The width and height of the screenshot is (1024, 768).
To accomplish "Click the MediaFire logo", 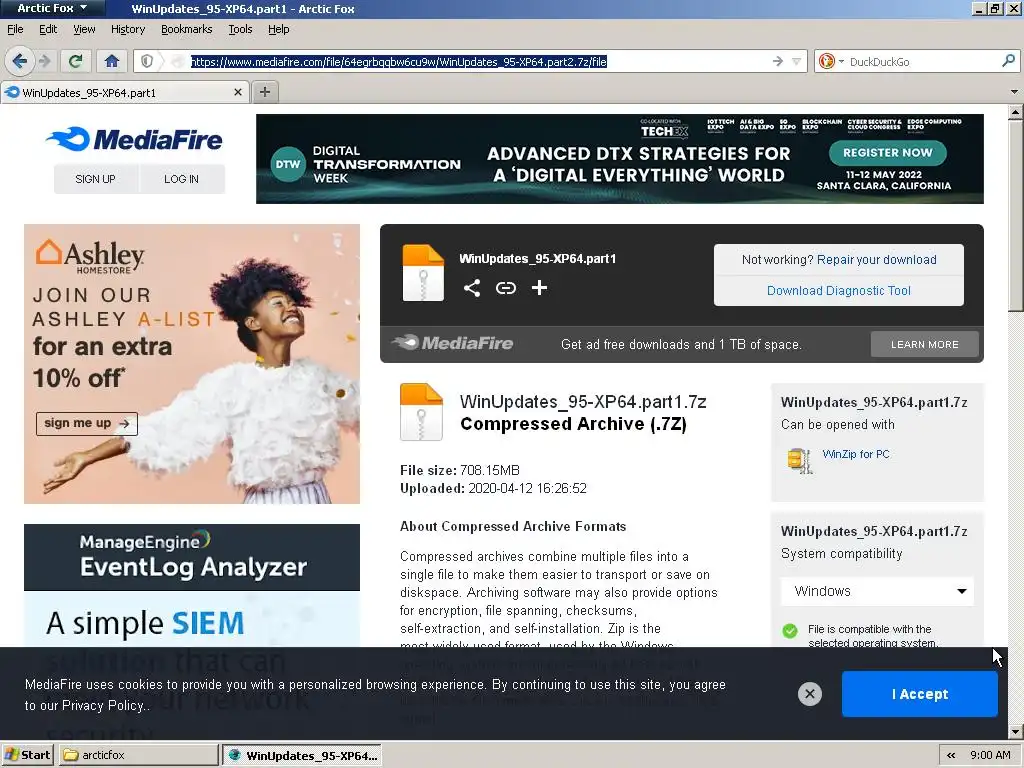I will 134,139.
